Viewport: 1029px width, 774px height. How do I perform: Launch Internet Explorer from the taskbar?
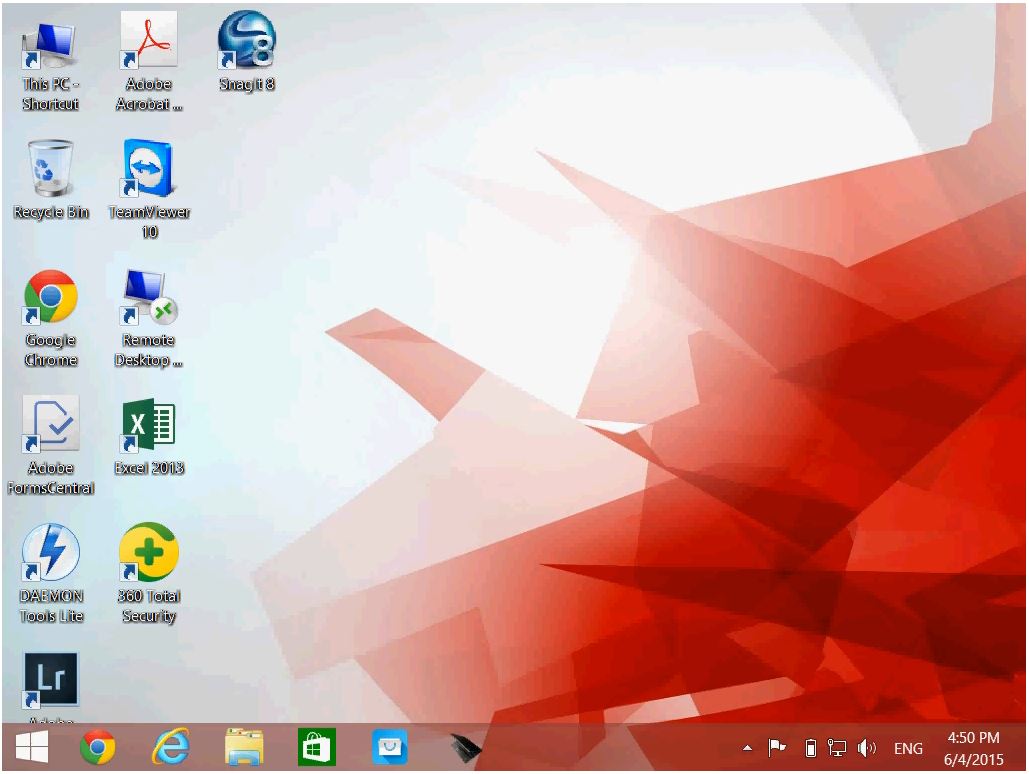170,747
